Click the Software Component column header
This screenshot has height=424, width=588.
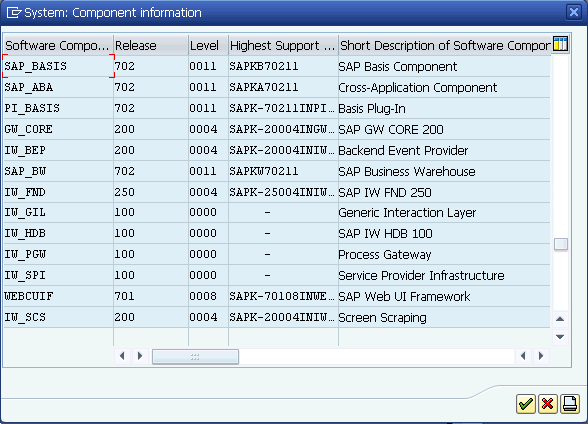tap(58, 45)
